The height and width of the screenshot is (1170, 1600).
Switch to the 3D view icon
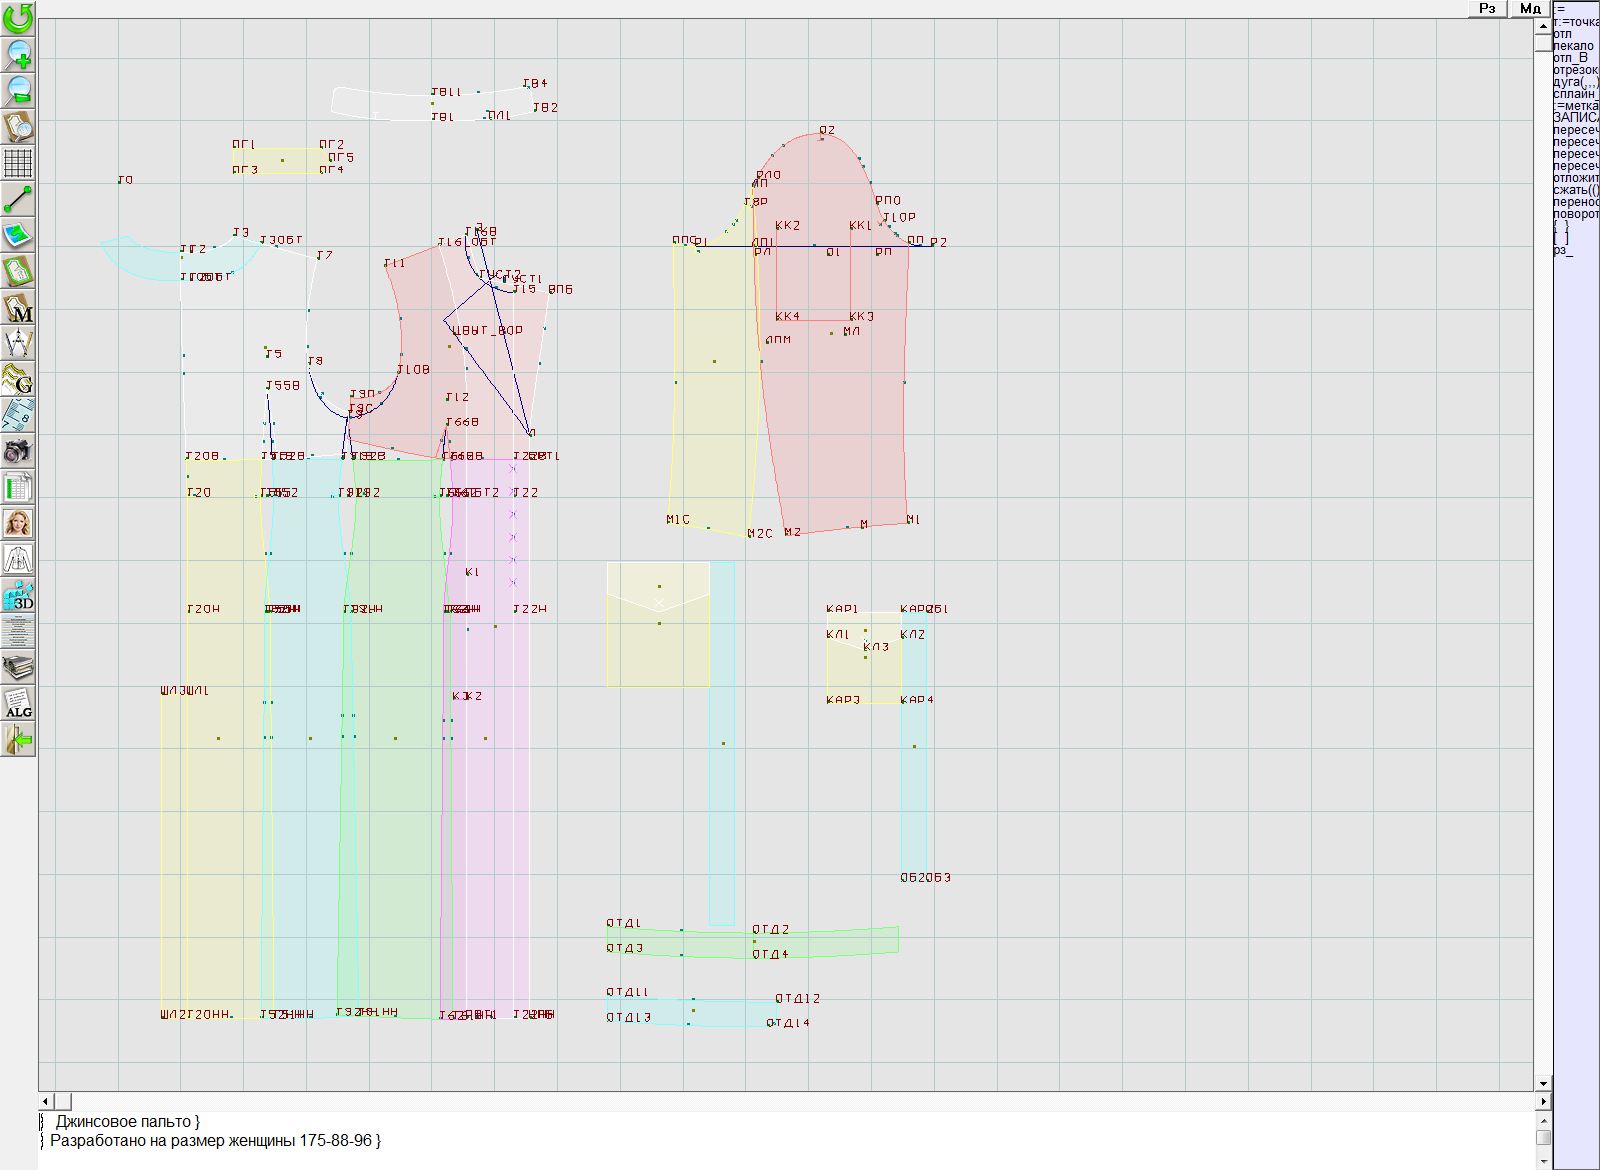tap(18, 595)
